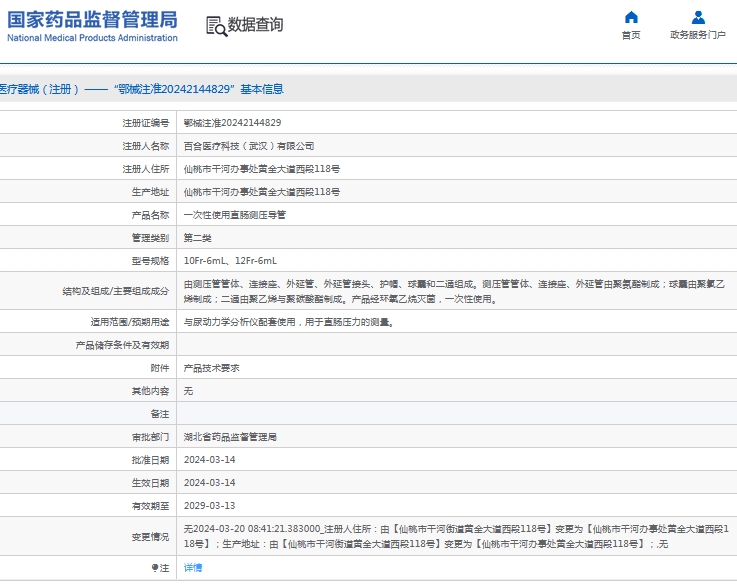Click management category value 第二类

click(197, 238)
